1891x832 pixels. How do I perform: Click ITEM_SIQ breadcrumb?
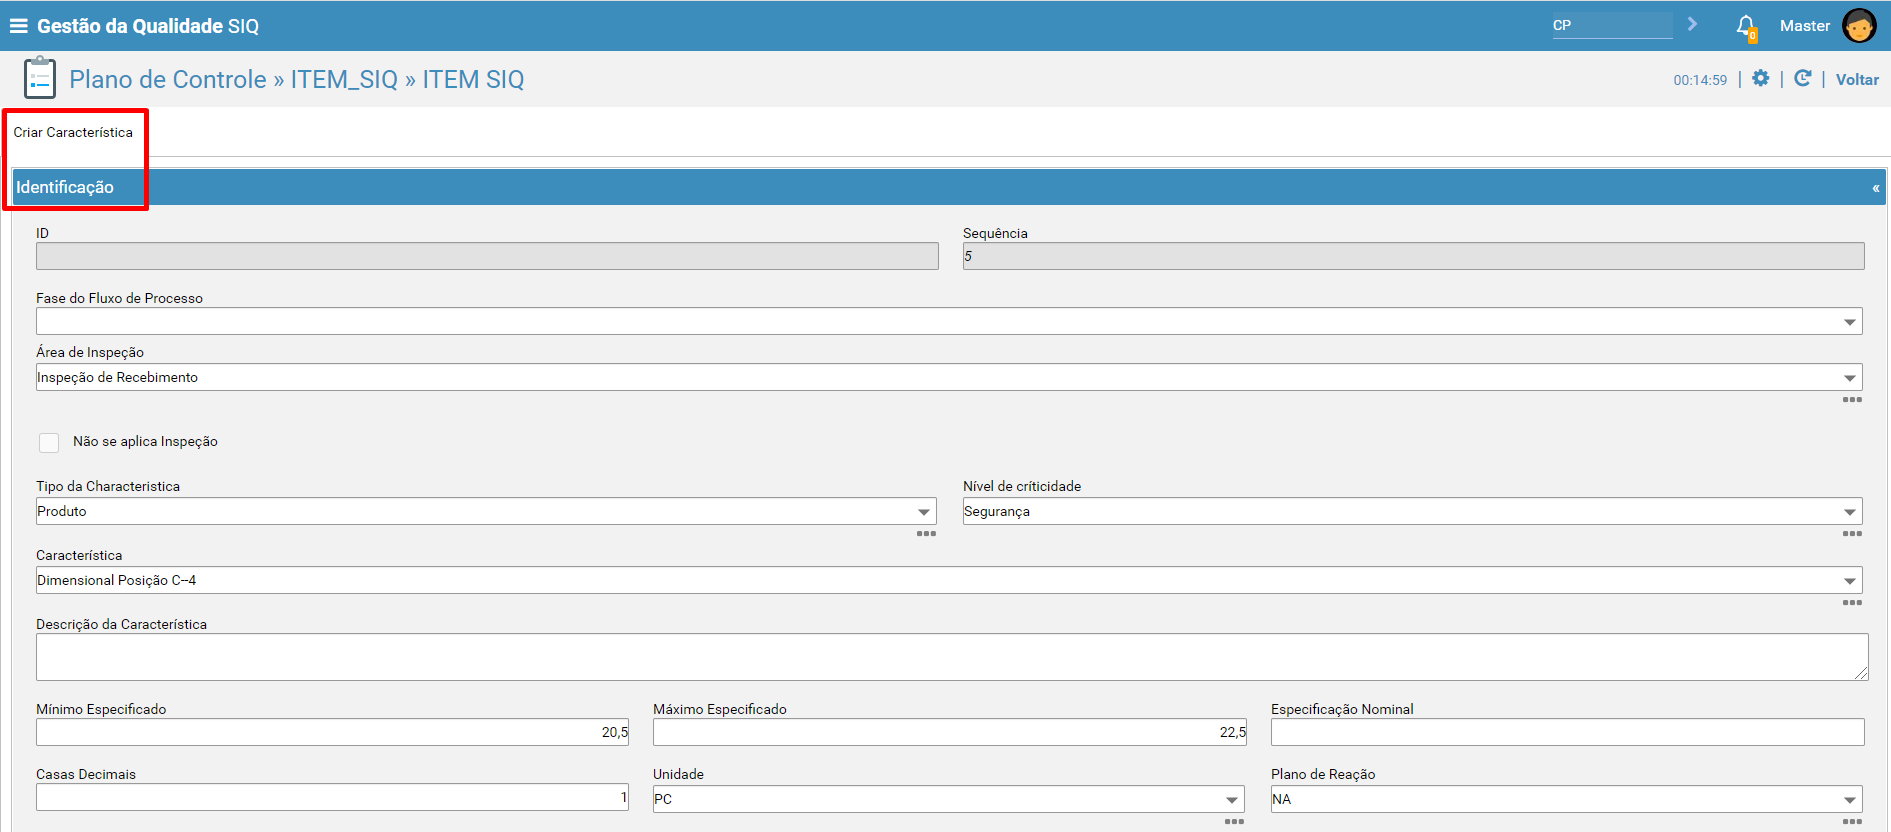(344, 79)
